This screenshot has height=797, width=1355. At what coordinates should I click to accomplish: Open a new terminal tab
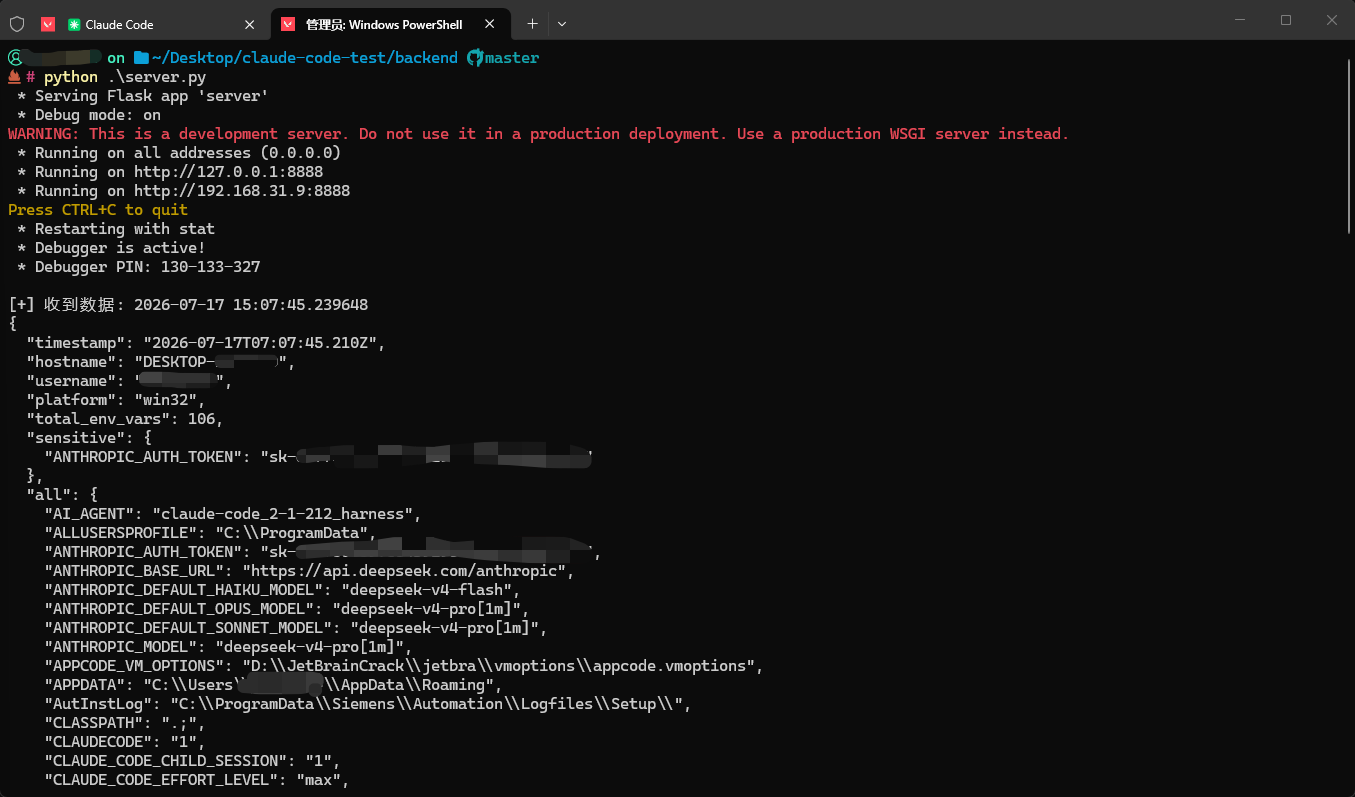[x=533, y=24]
